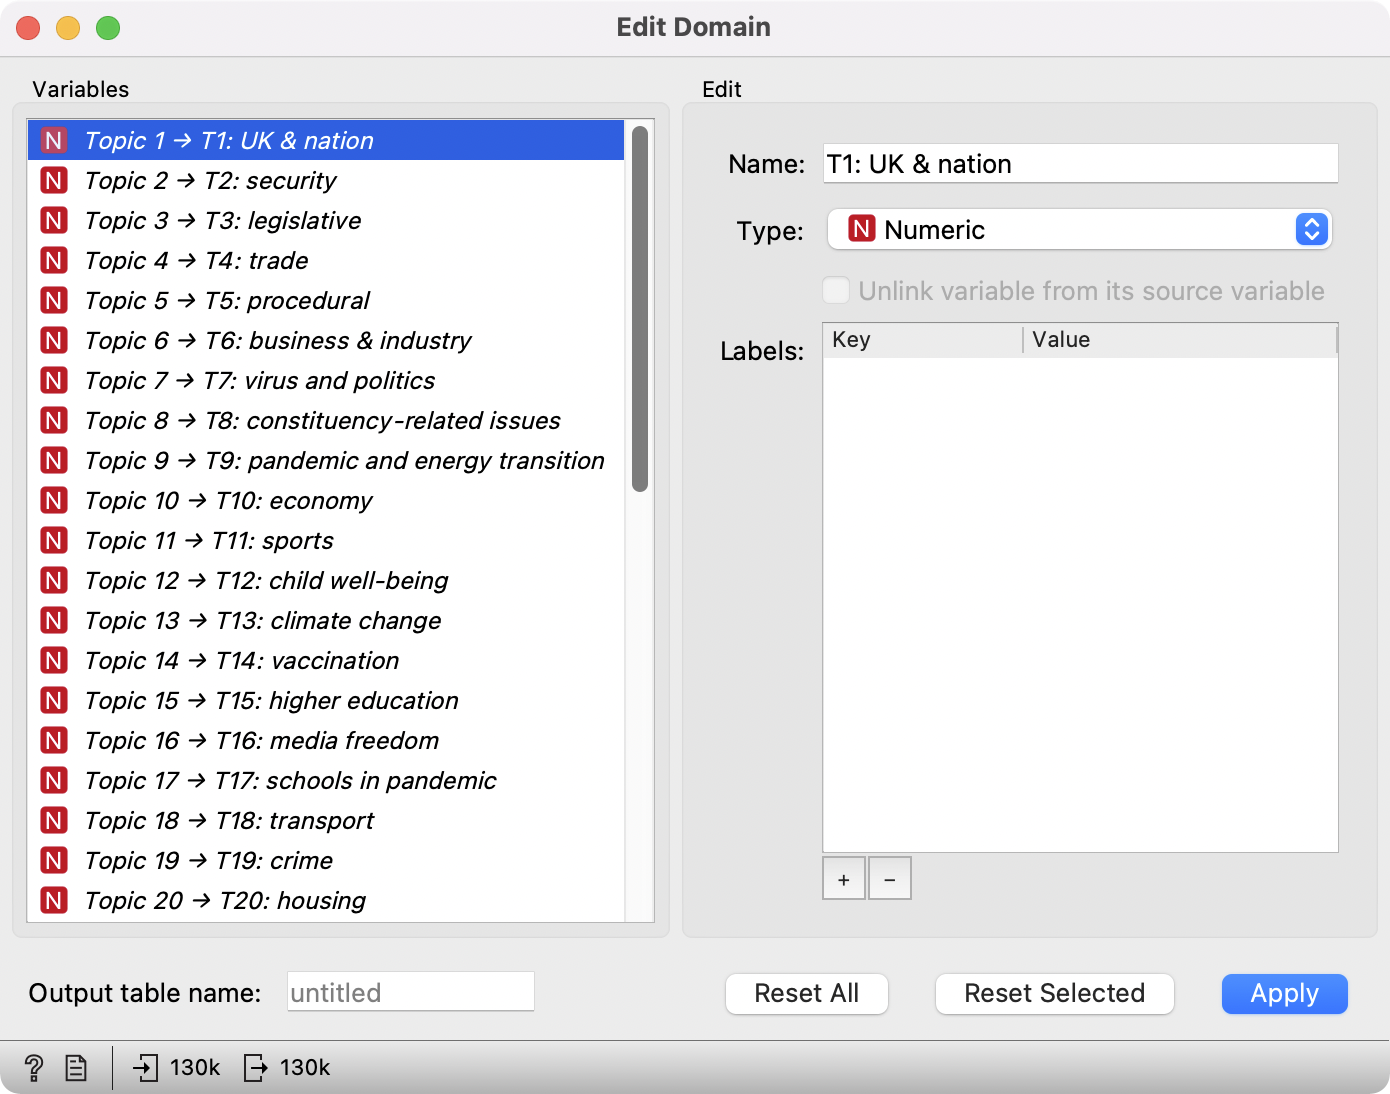This screenshot has height=1094, width=1390.
Task: Click the help question mark icon
Action: point(33,1068)
